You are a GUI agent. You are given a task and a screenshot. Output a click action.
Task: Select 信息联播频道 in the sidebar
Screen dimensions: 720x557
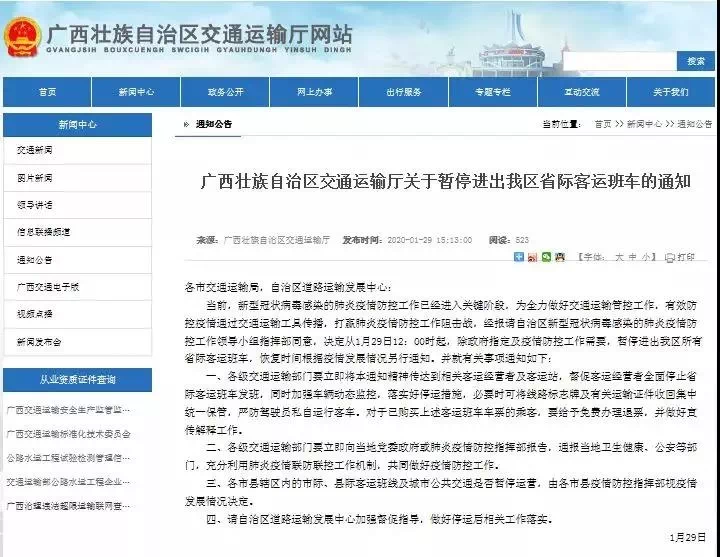point(78,232)
